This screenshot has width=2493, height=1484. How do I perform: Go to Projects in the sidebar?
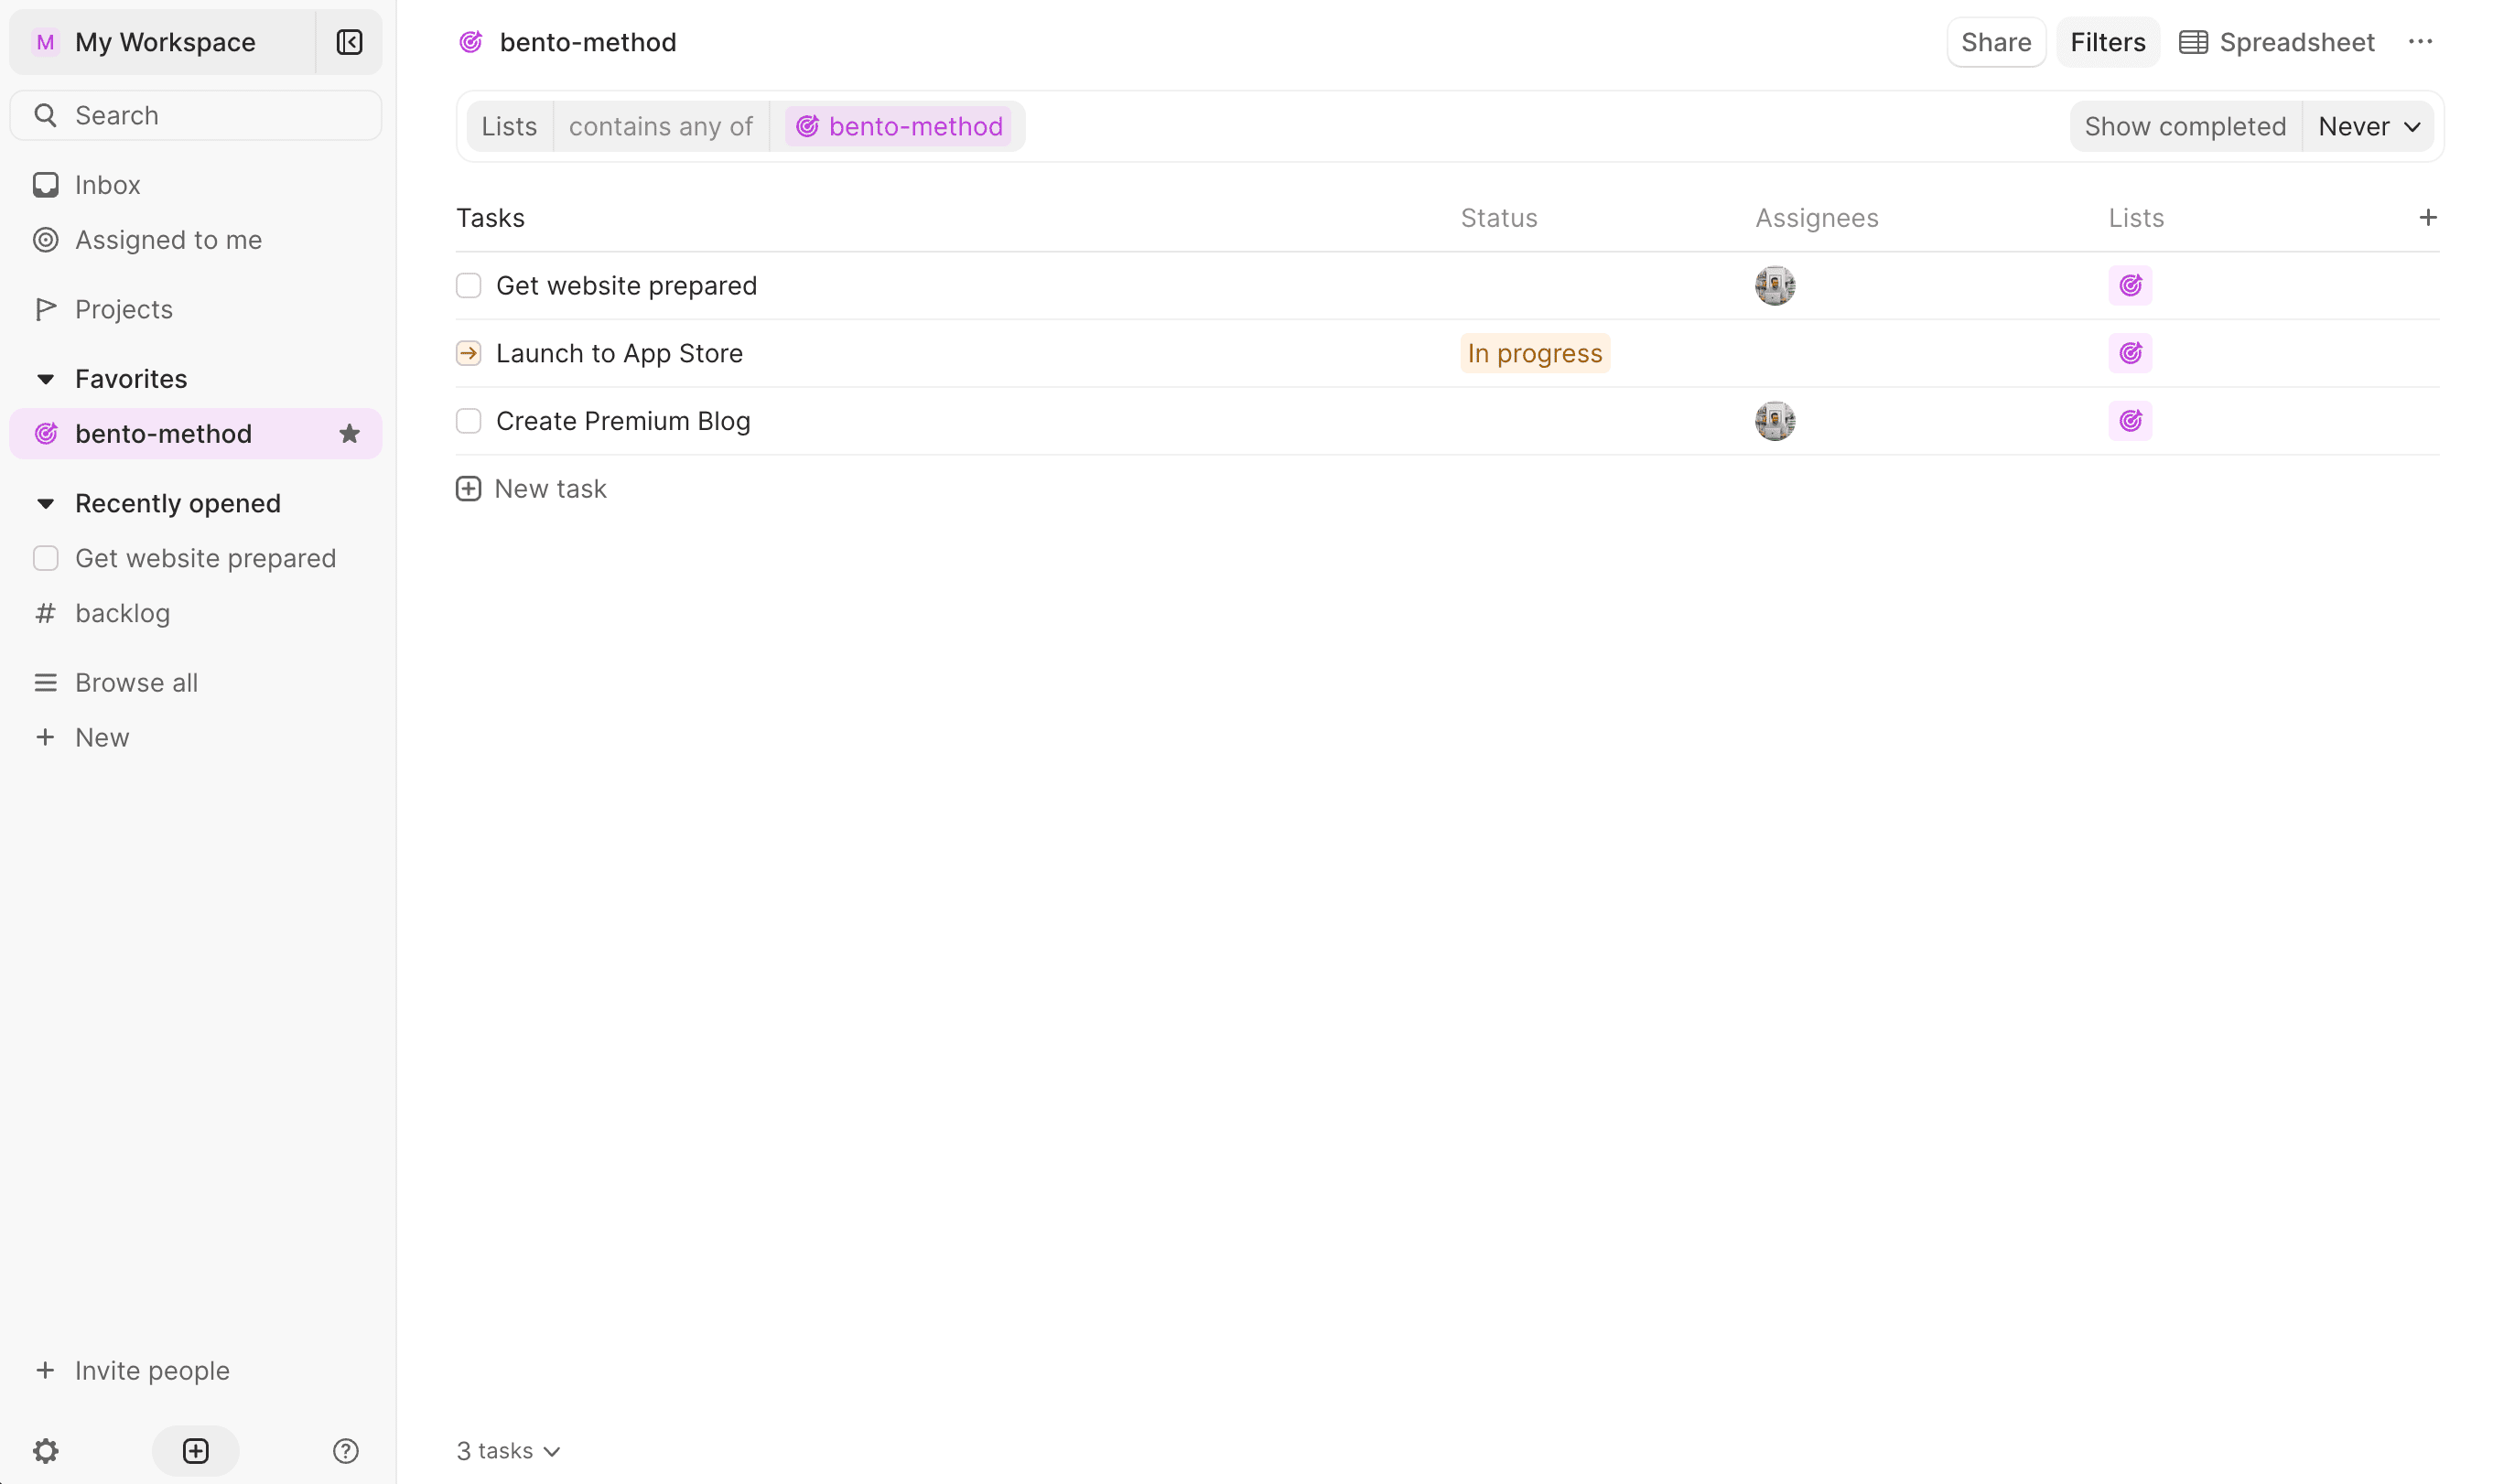[x=123, y=310]
